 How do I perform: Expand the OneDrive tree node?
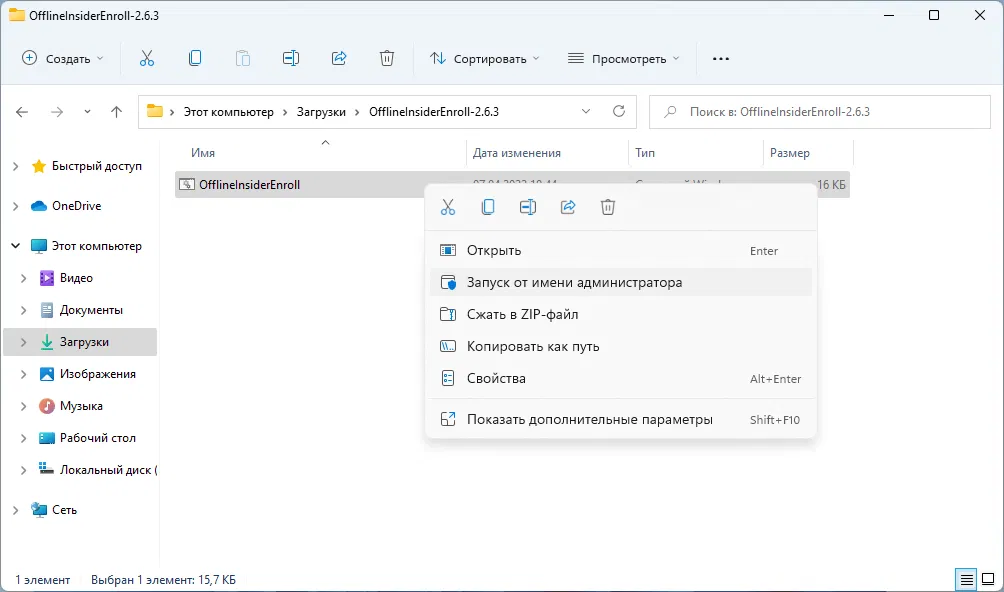(15, 206)
